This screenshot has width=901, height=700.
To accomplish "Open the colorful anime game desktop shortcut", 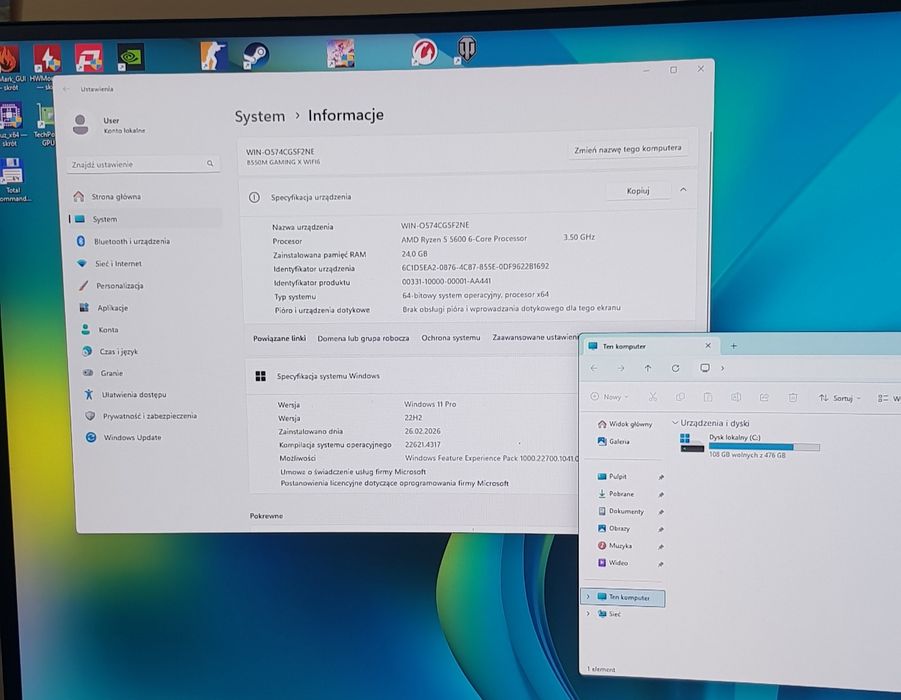I will [x=340, y=53].
